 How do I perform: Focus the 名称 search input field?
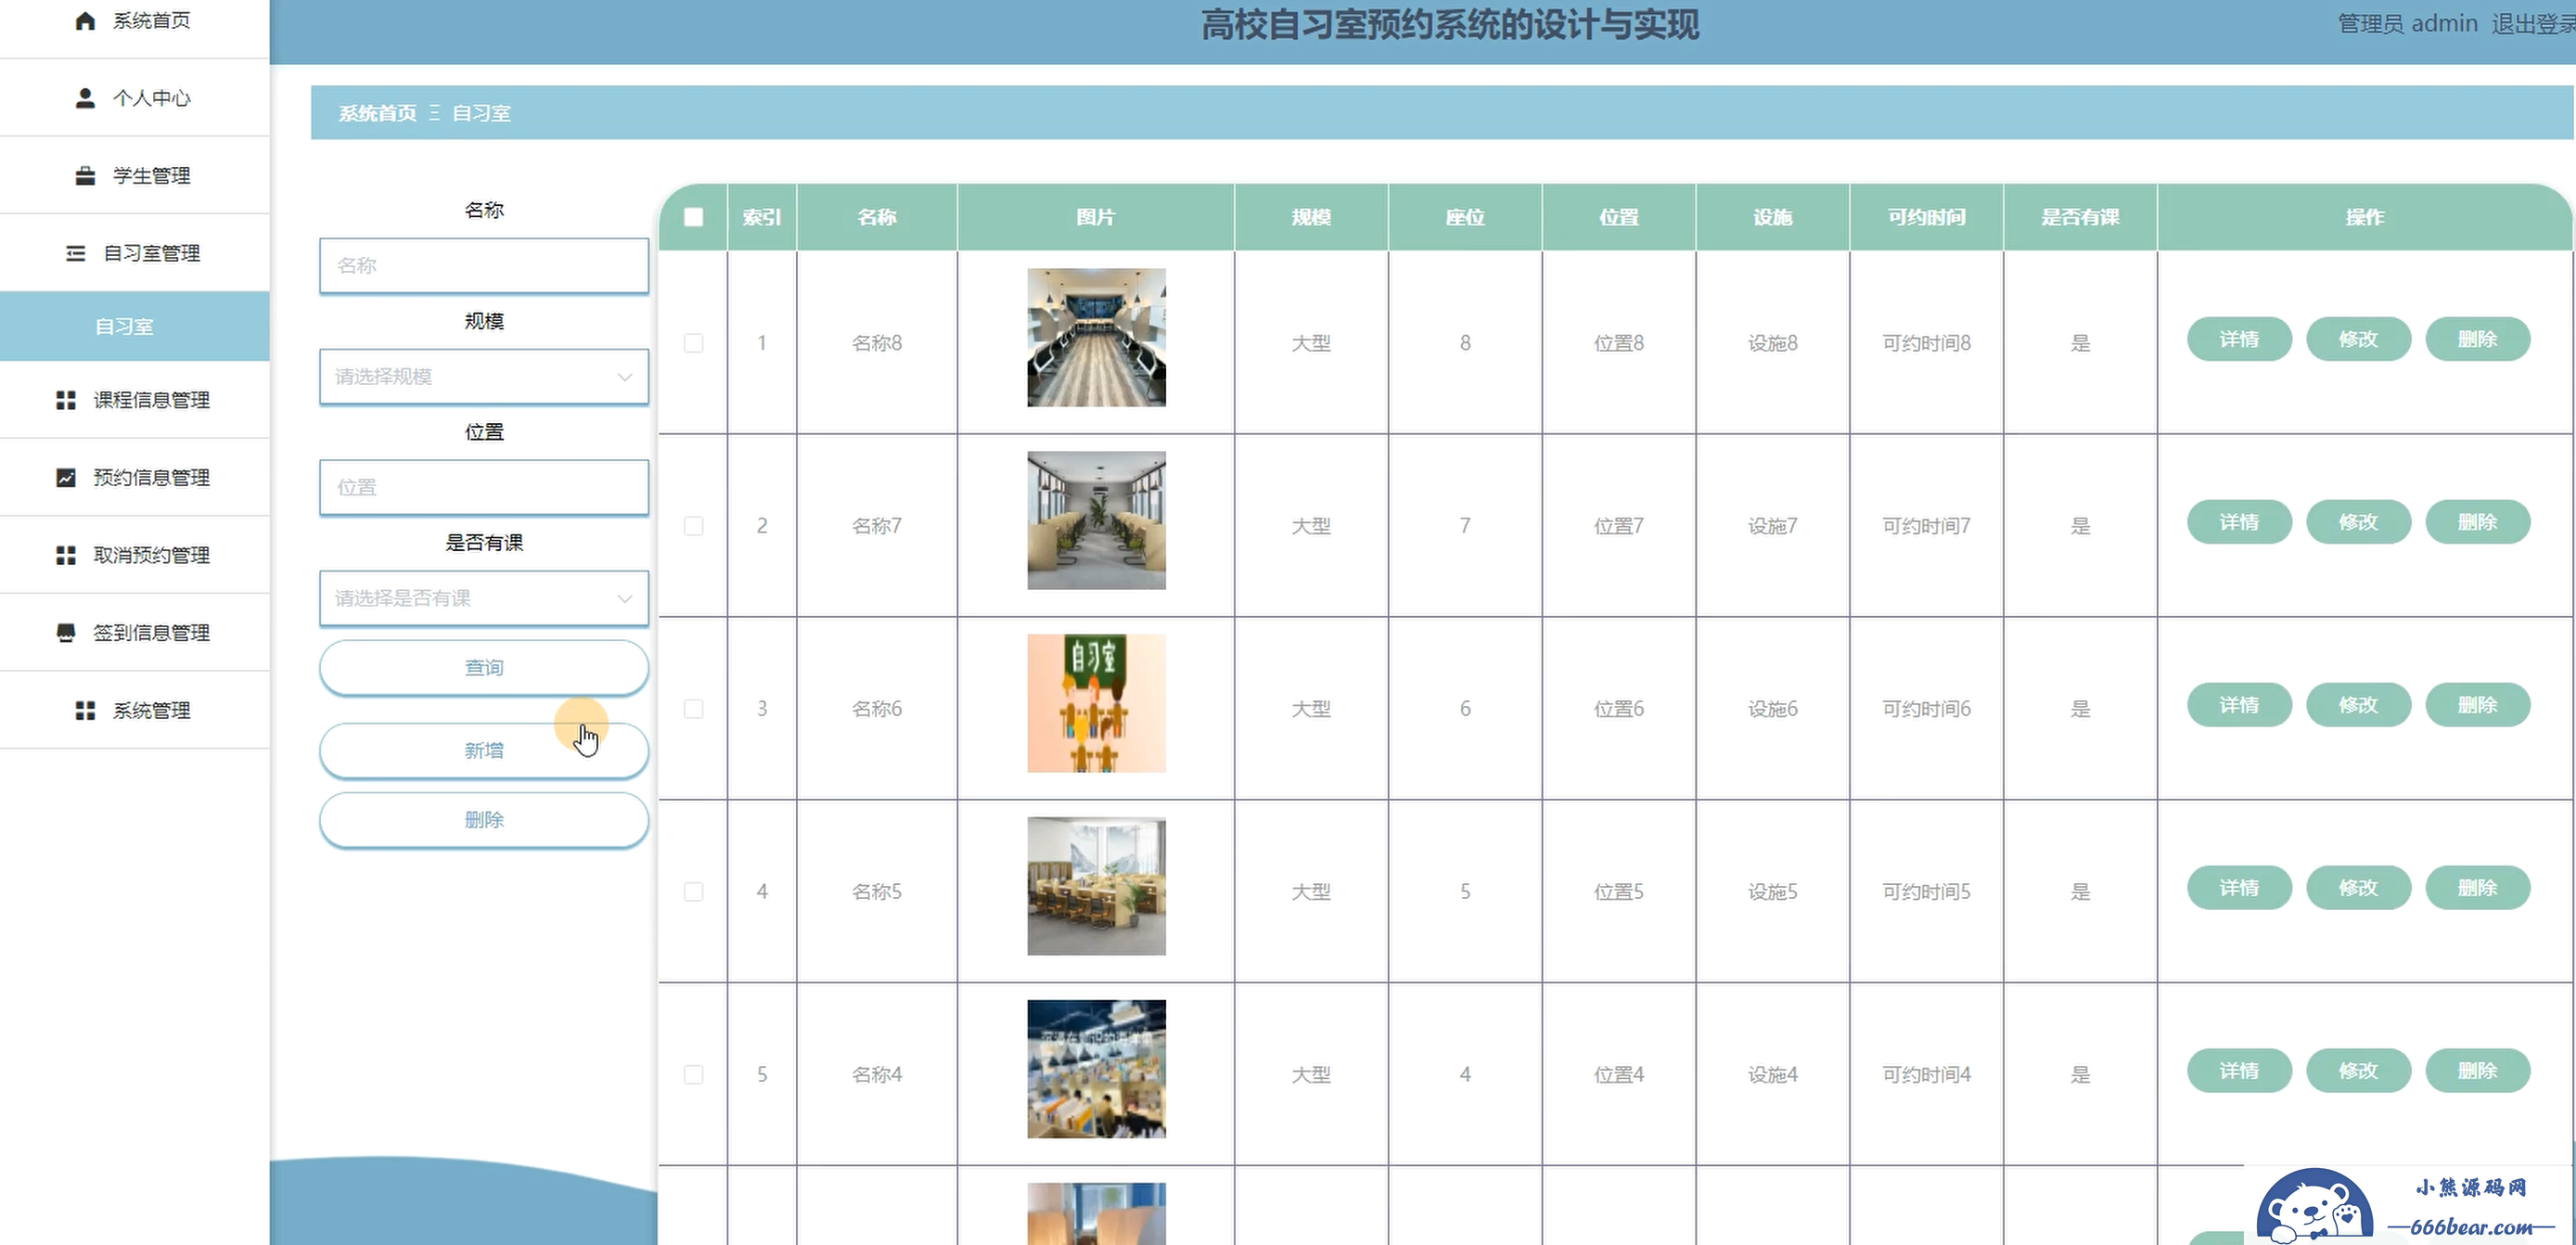[x=484, y=266]
